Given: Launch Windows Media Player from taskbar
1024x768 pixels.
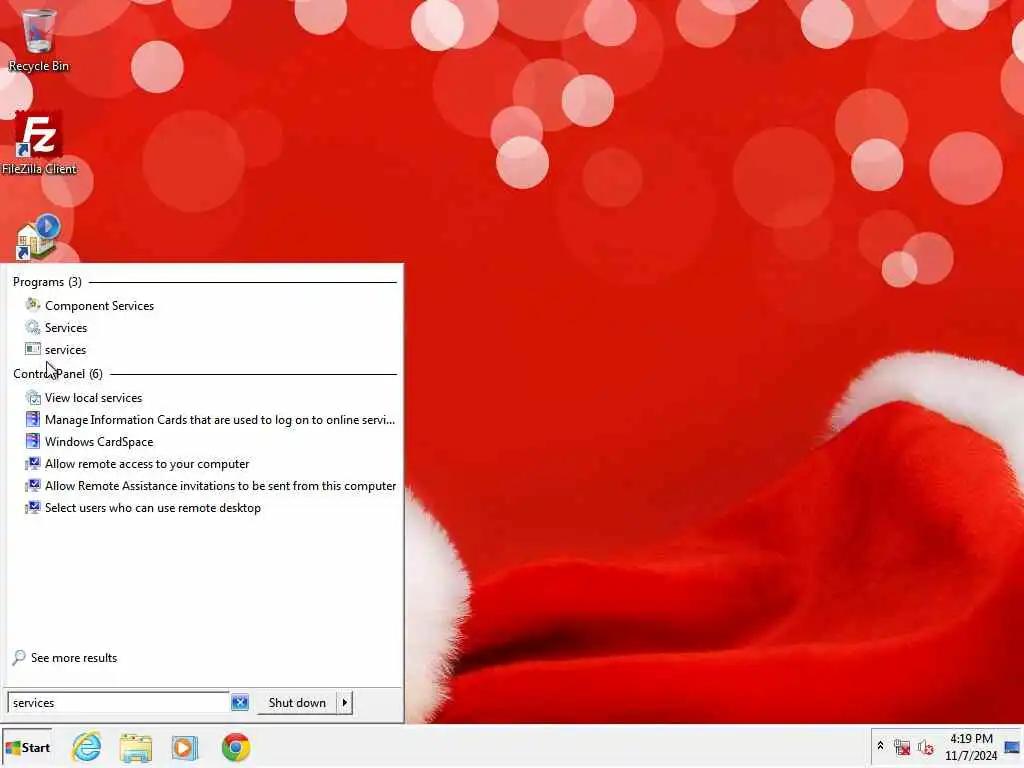Looking at the screenshot, I should coord(185,748).
